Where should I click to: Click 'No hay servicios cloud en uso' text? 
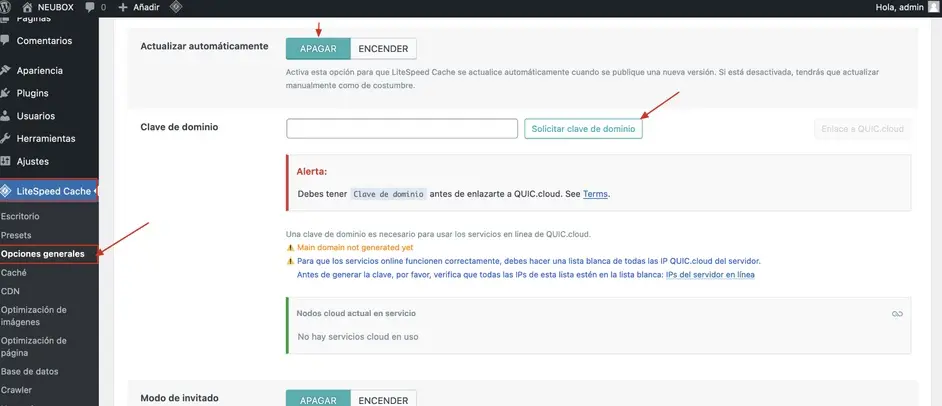pyautogui.click(x=358, y=336)
